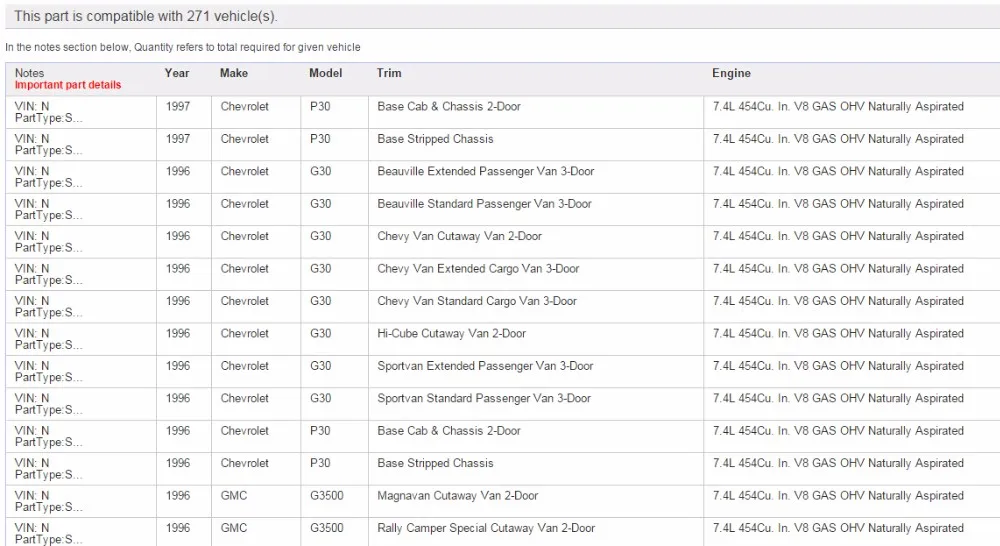Image resolution: width=1000 pixels, height=546 pixels.
Task: Click 'Sportvan Extended Passenger Van 3-Door' trim
Action: (485, 366)
